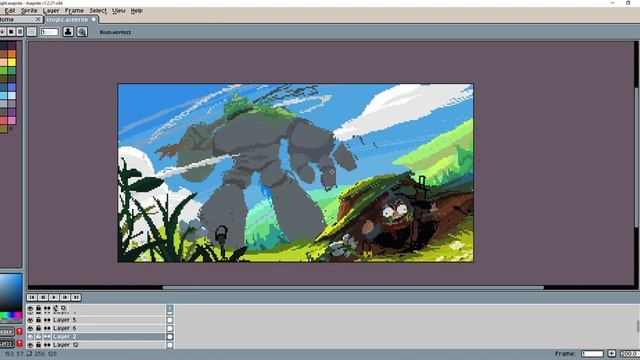Toggle continuous cels on Layer 12
640x360 pixels.
[x=47, y=345]
